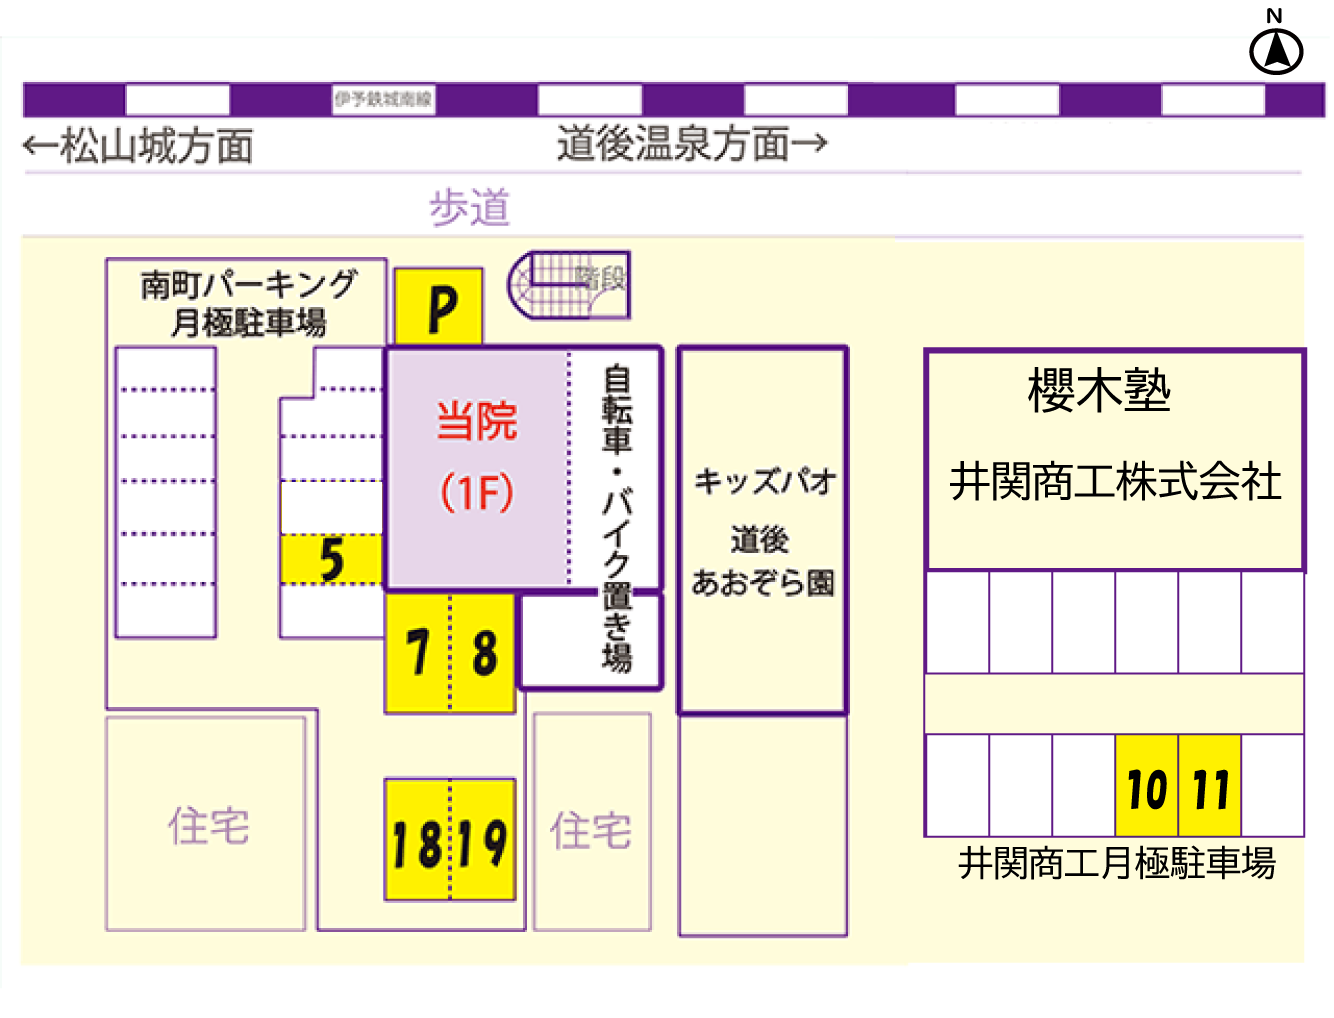
Task: Click the 道後温泉方面→ direction label
Action: point(692,144)
